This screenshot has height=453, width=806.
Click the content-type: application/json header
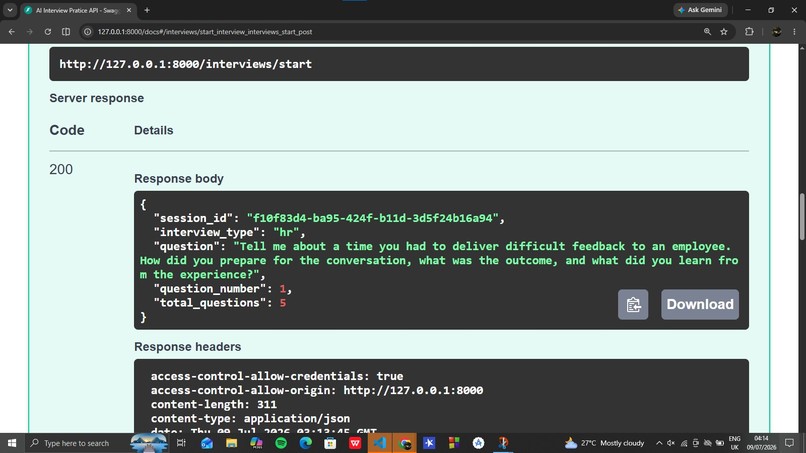coord(250,419)
